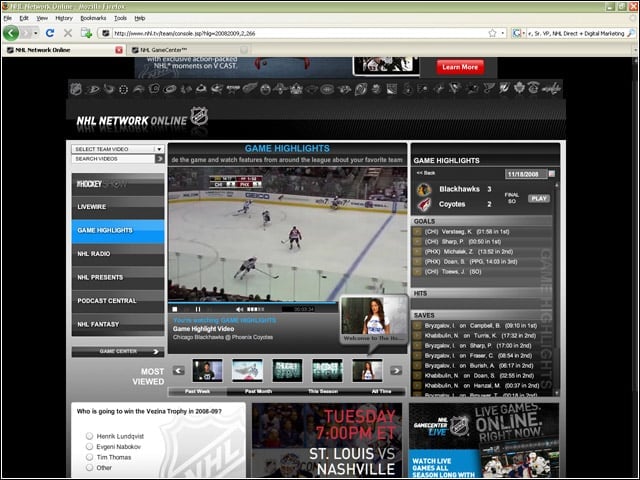This screenshot has width=640, height=480.
Task: Open Podcast Central in the sidebar
Action: pyautogui.click(x=118, y=301)
